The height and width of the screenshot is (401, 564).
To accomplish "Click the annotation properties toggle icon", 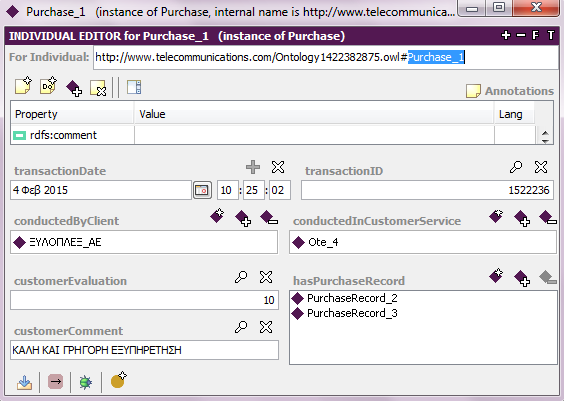I will click(x=134, y=87).
